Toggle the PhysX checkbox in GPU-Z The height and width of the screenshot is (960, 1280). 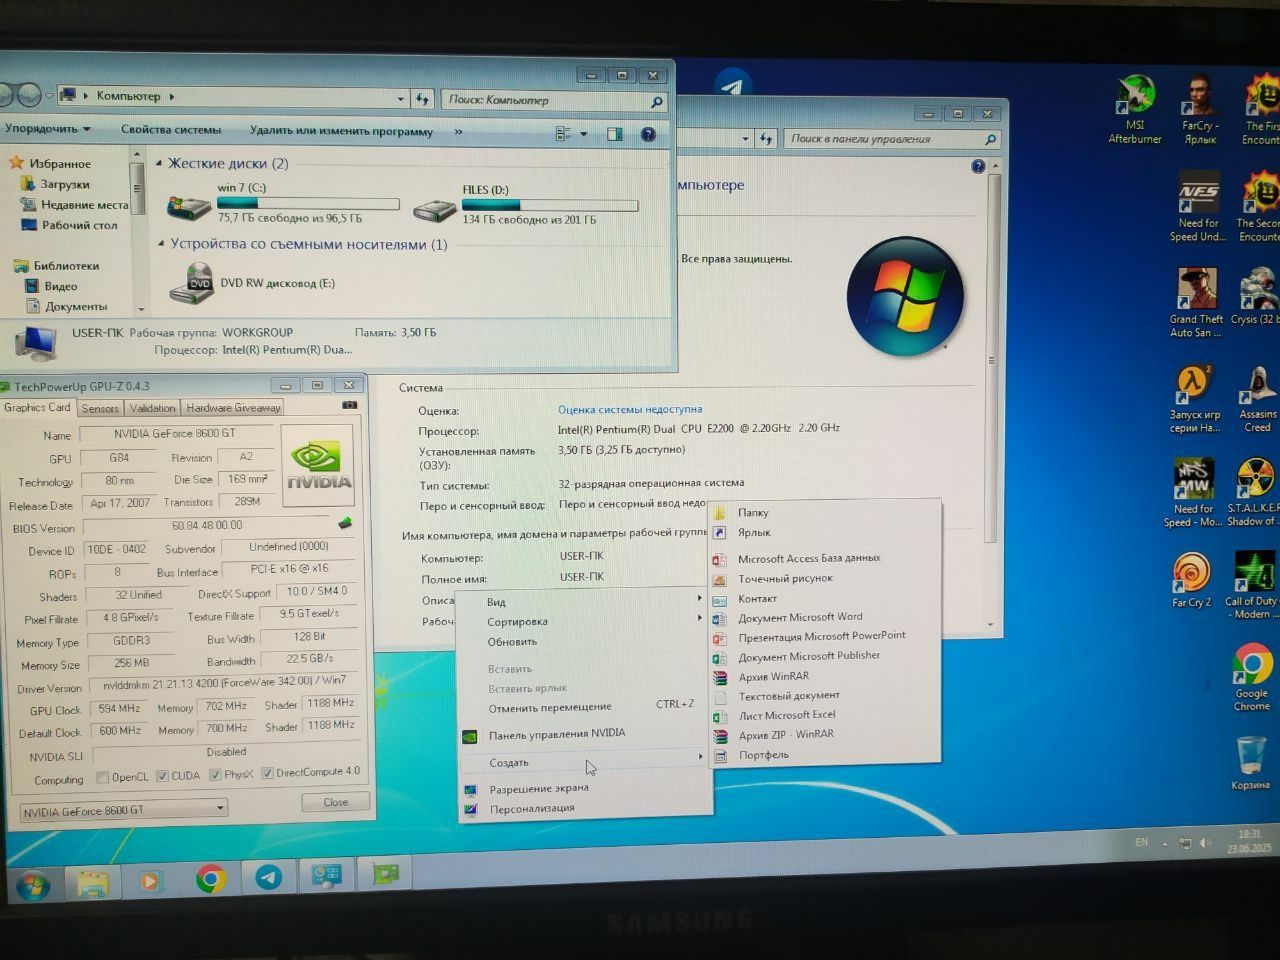coord(215,775)
